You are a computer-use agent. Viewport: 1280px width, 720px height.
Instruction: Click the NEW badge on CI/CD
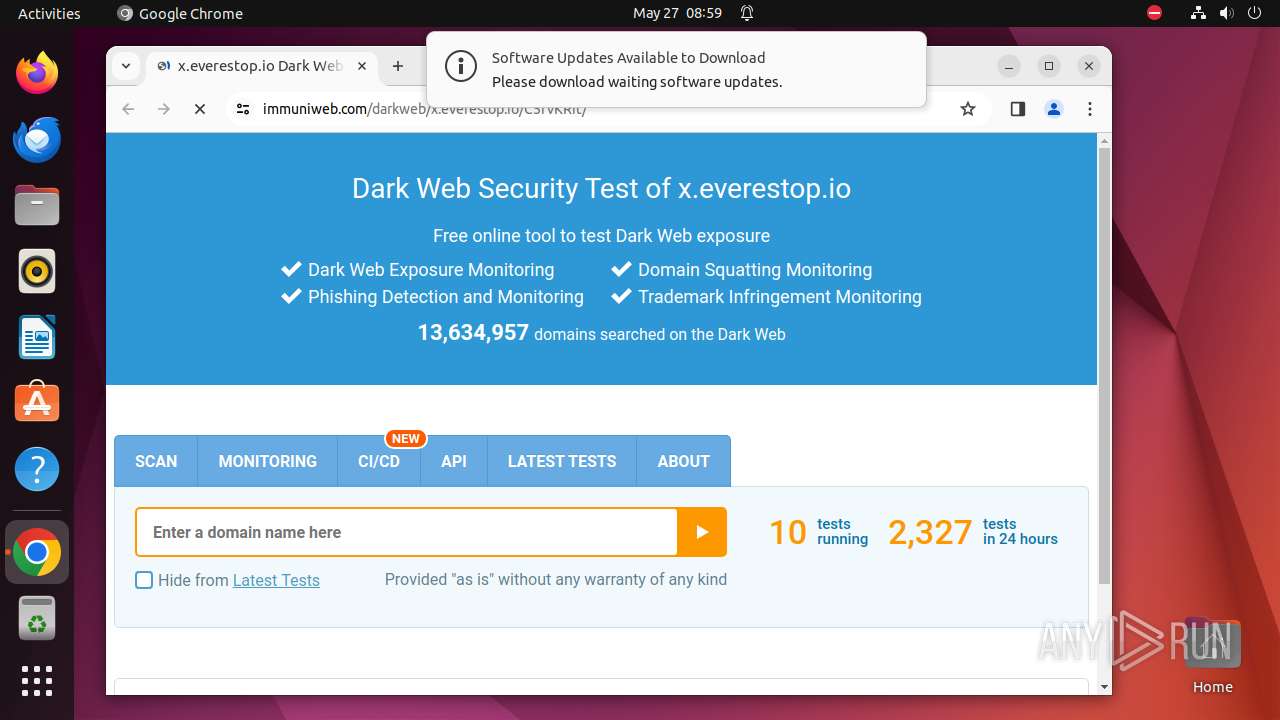click(x=406, y=438)
